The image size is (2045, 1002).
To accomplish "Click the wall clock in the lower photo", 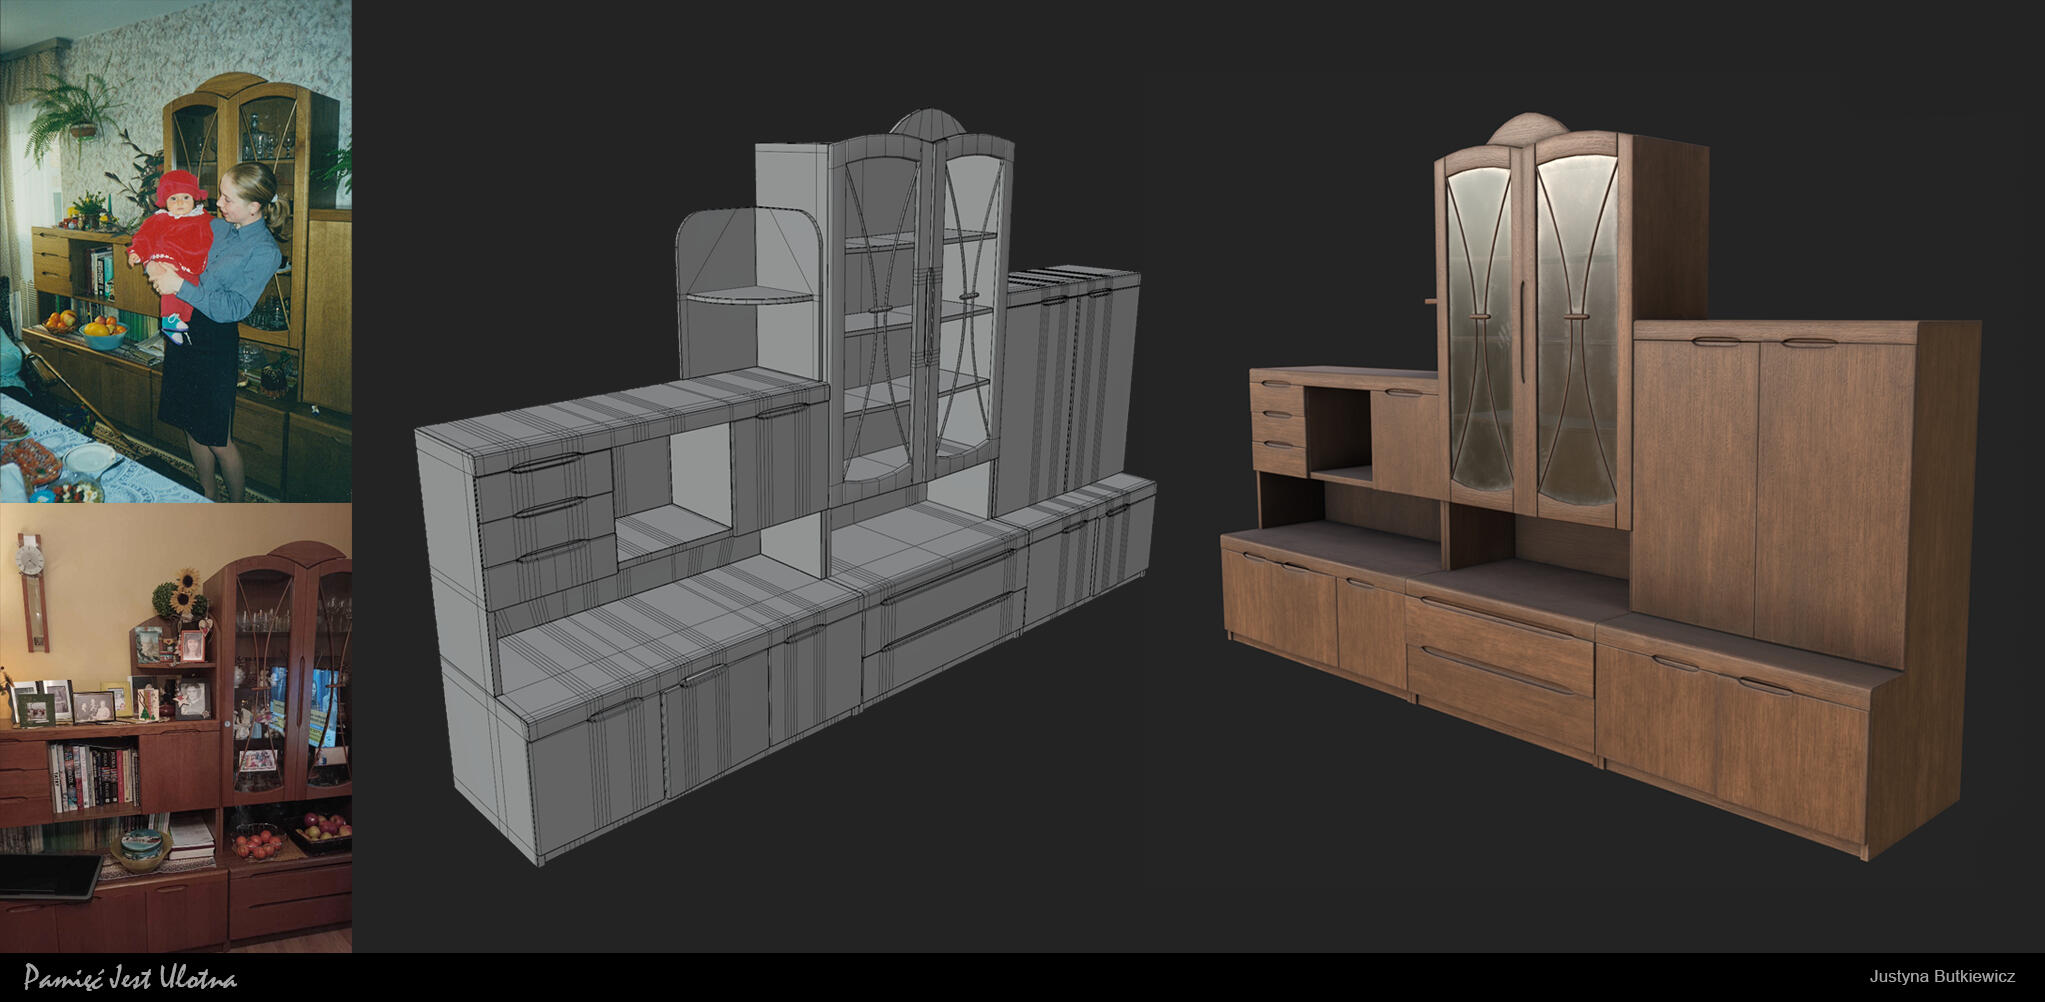I will coord(33,592).
